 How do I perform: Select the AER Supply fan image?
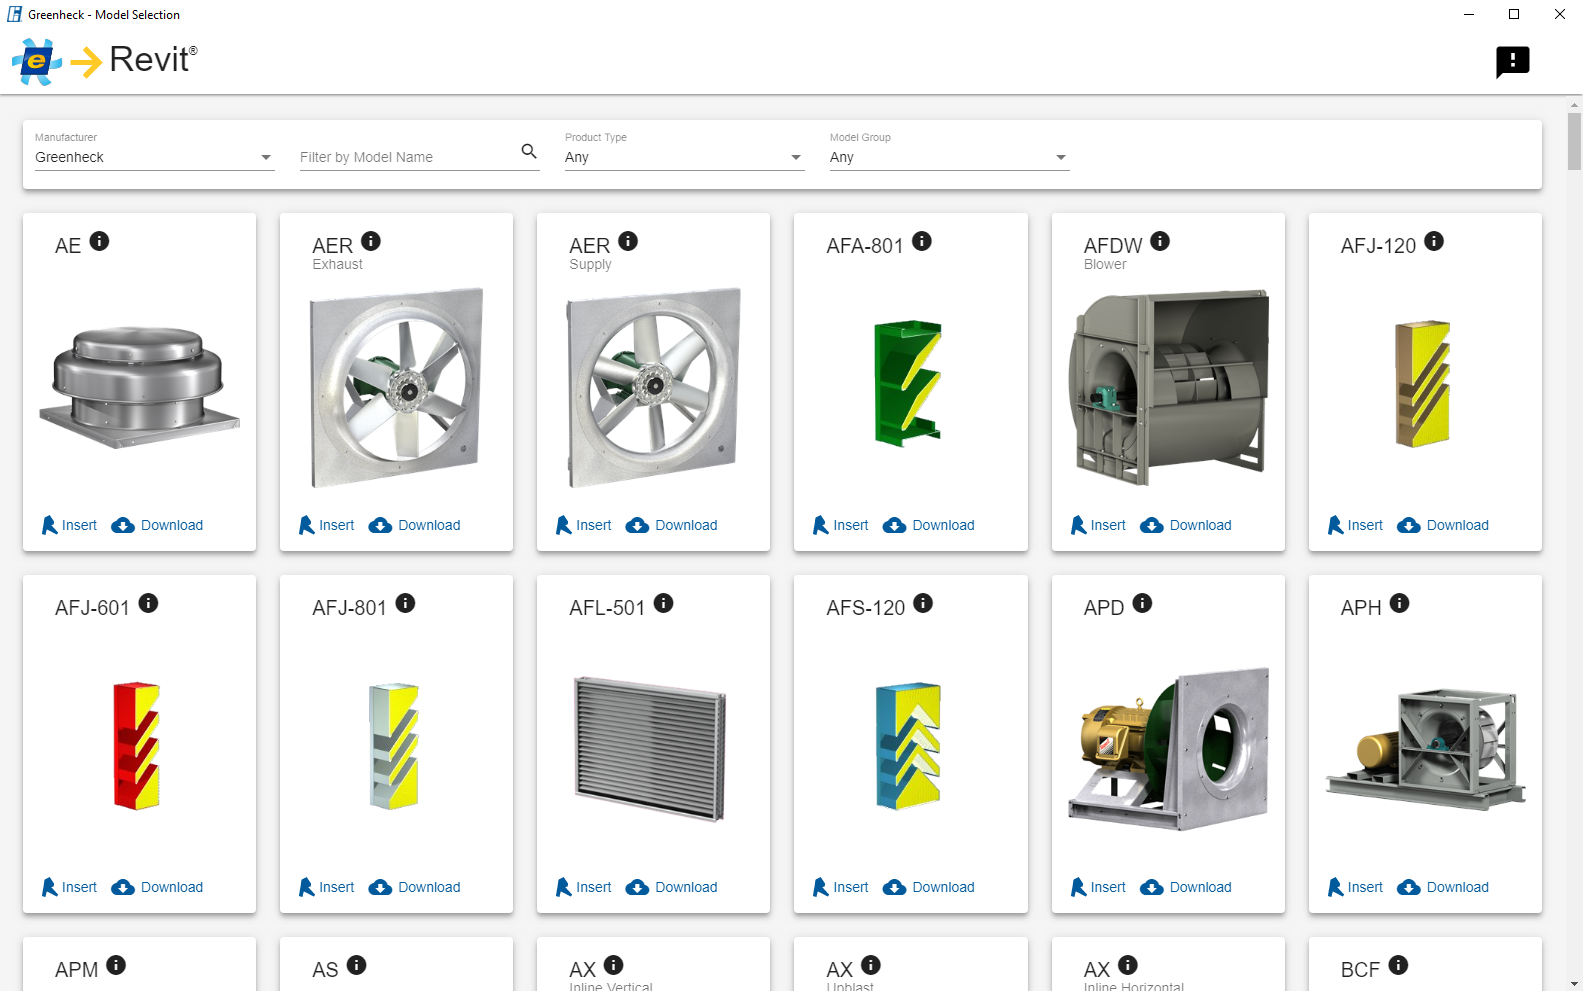[x=654, y=388]
